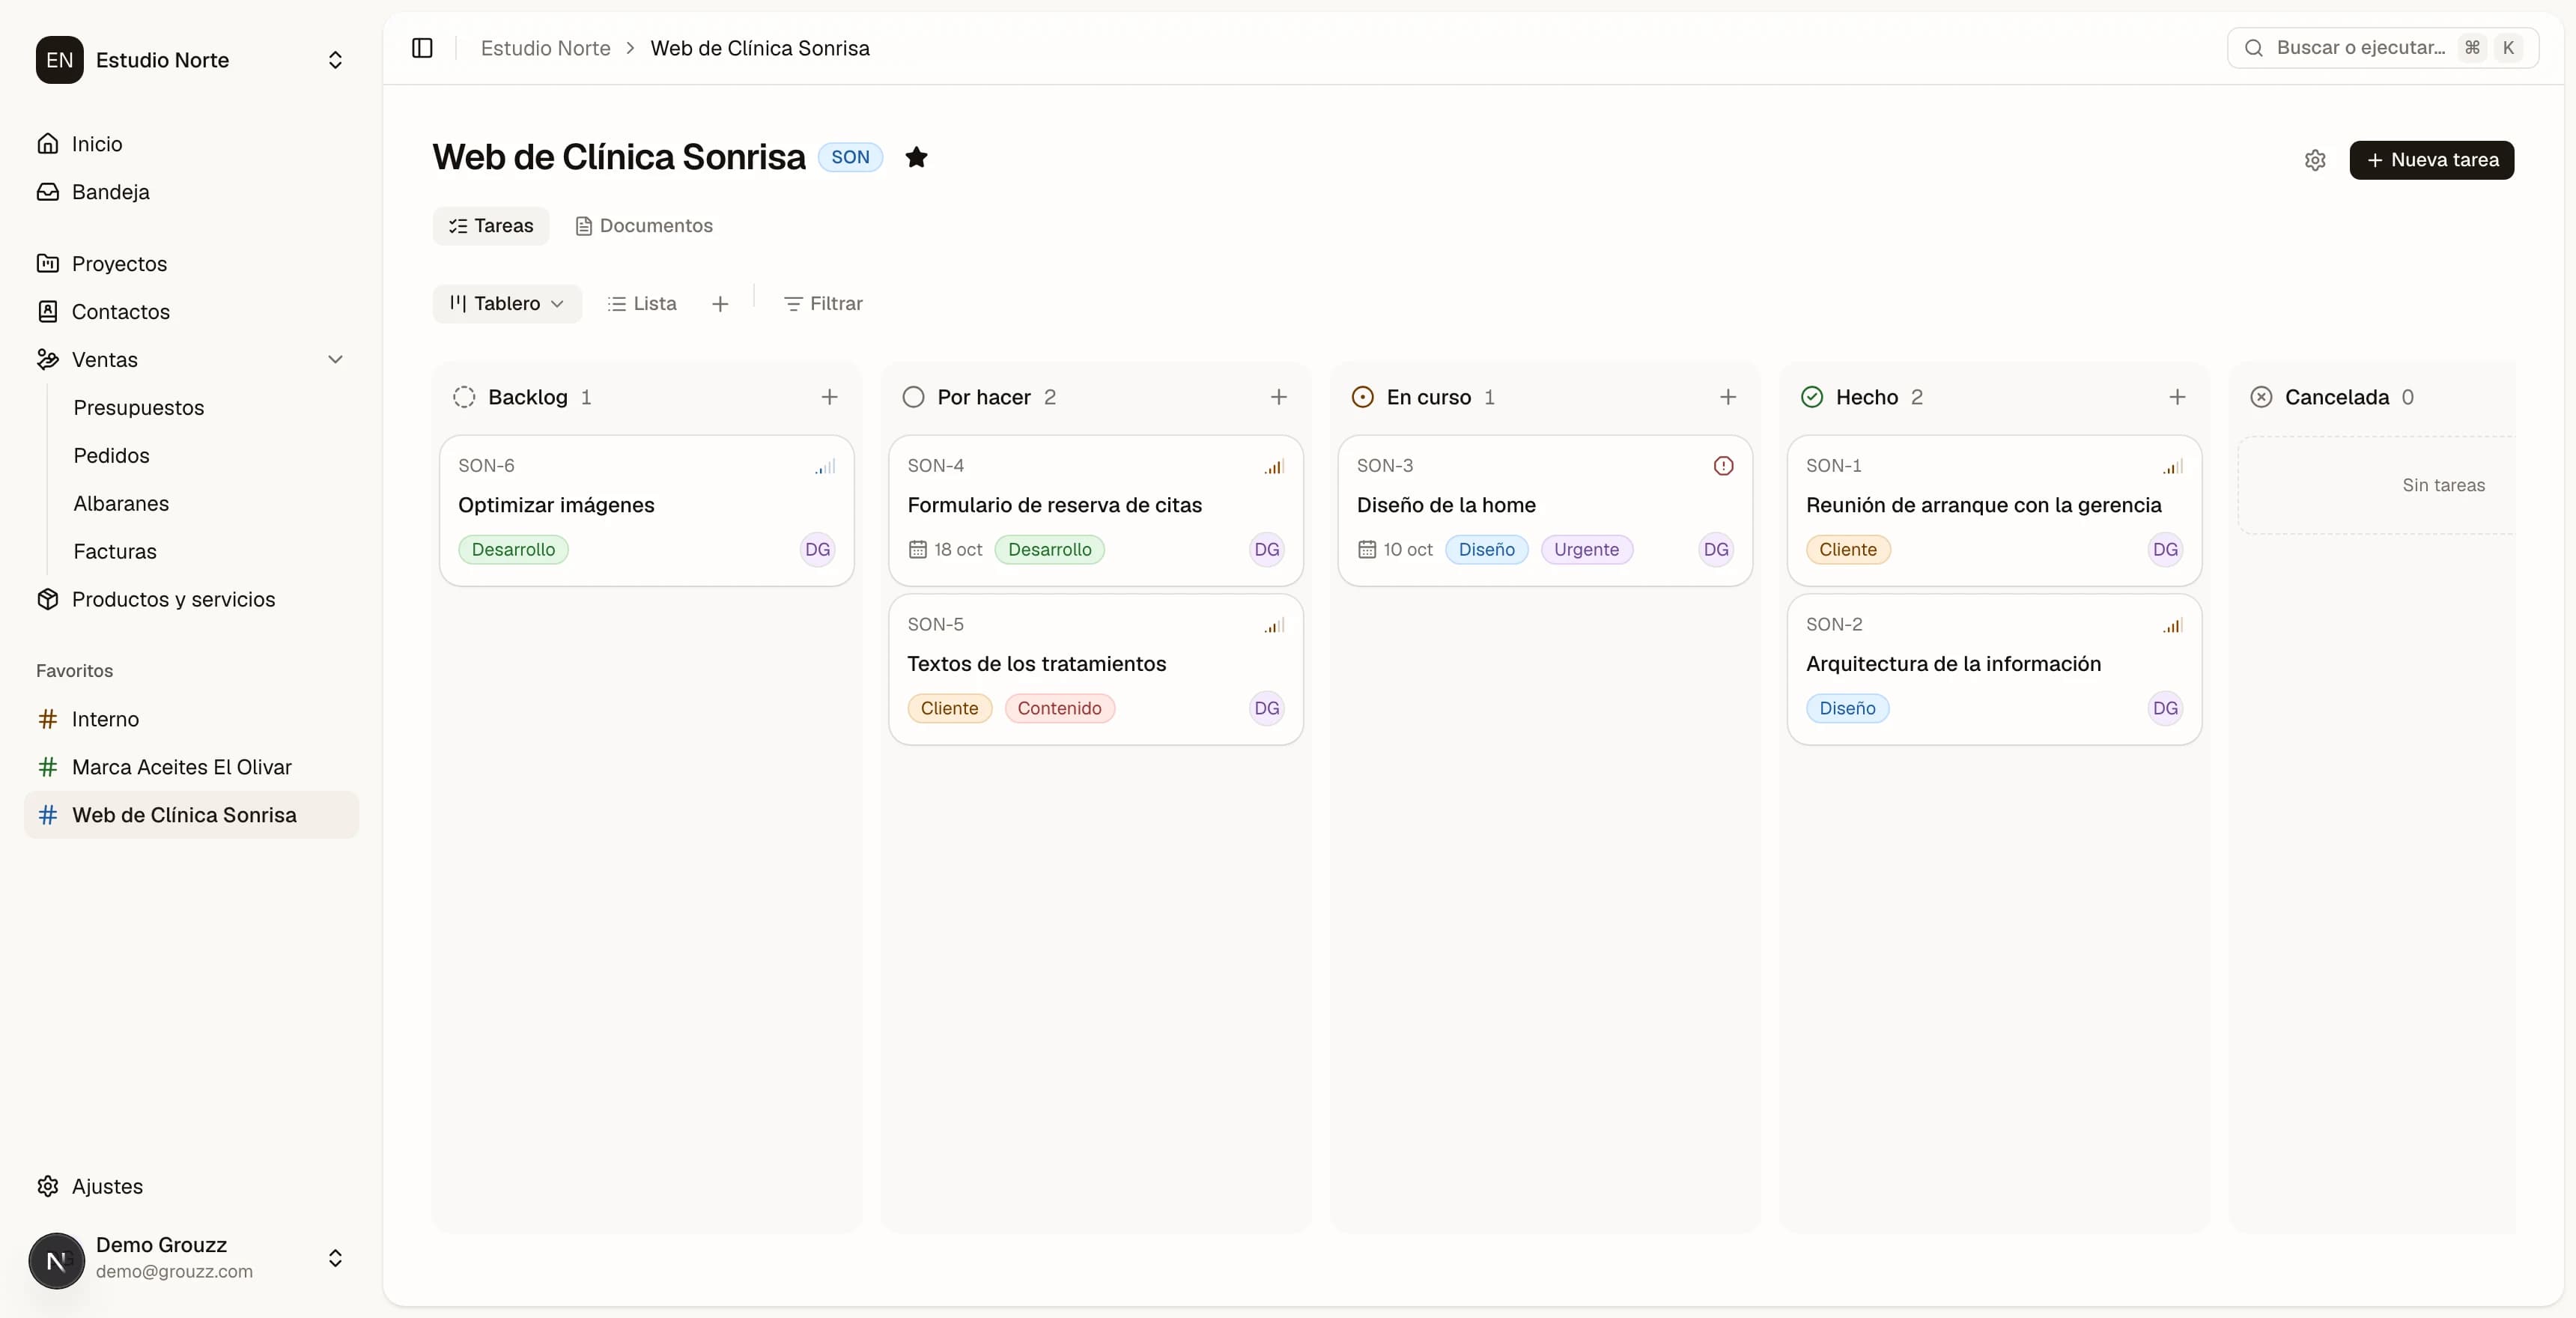Screen dimensions: 2576x1318
Task: Add a task to the Backlog column
Action: (829, 397)
